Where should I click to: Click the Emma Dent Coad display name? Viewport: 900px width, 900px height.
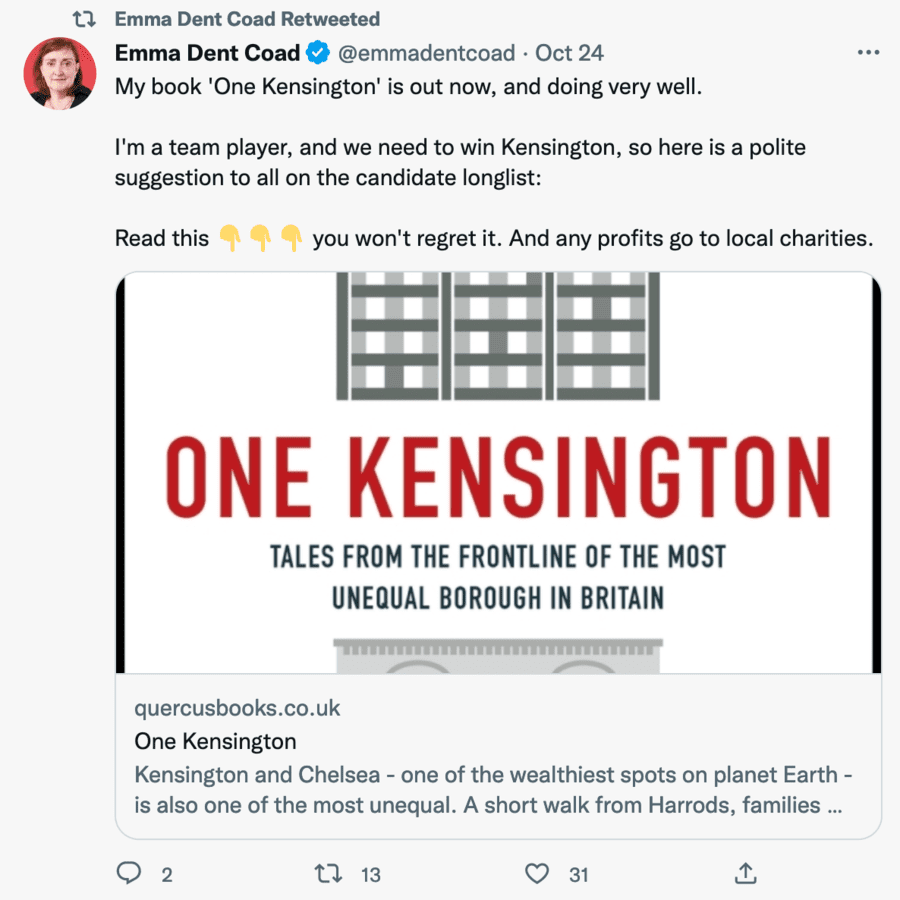[x=207, y=52]
